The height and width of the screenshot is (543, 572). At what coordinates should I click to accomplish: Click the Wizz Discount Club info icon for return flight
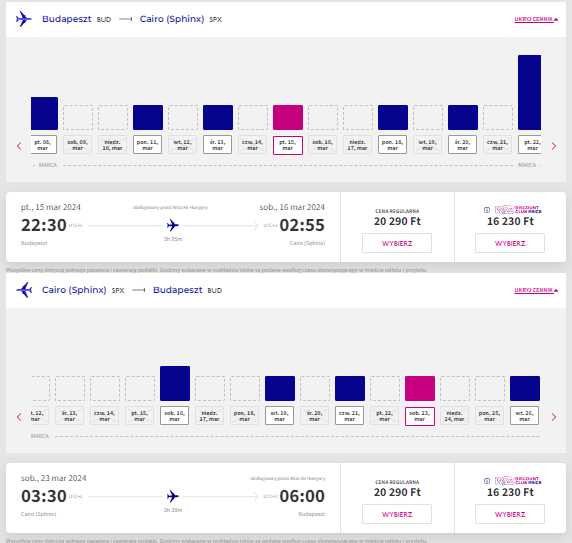(x=487, y=481)
